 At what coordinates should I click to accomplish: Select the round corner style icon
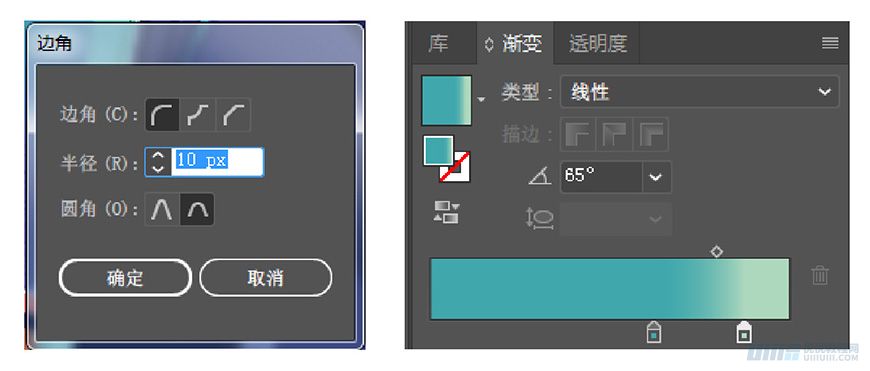tap(163, 115)
